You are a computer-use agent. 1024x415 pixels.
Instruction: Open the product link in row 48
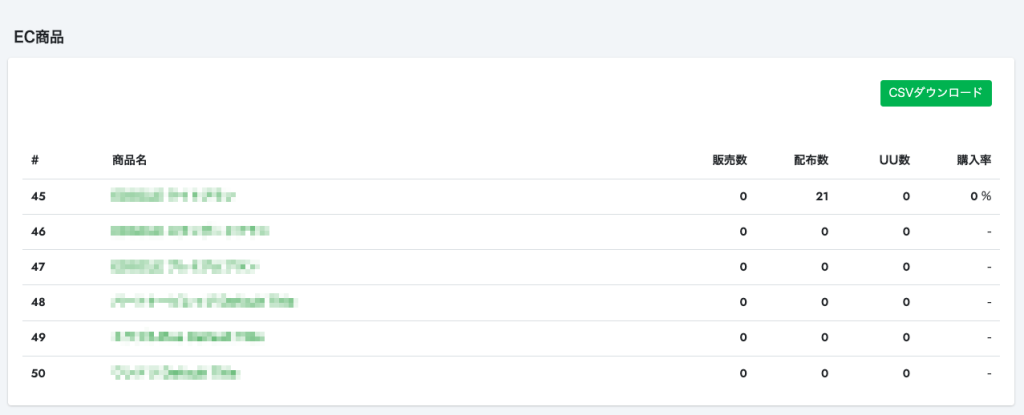[204, 302]
